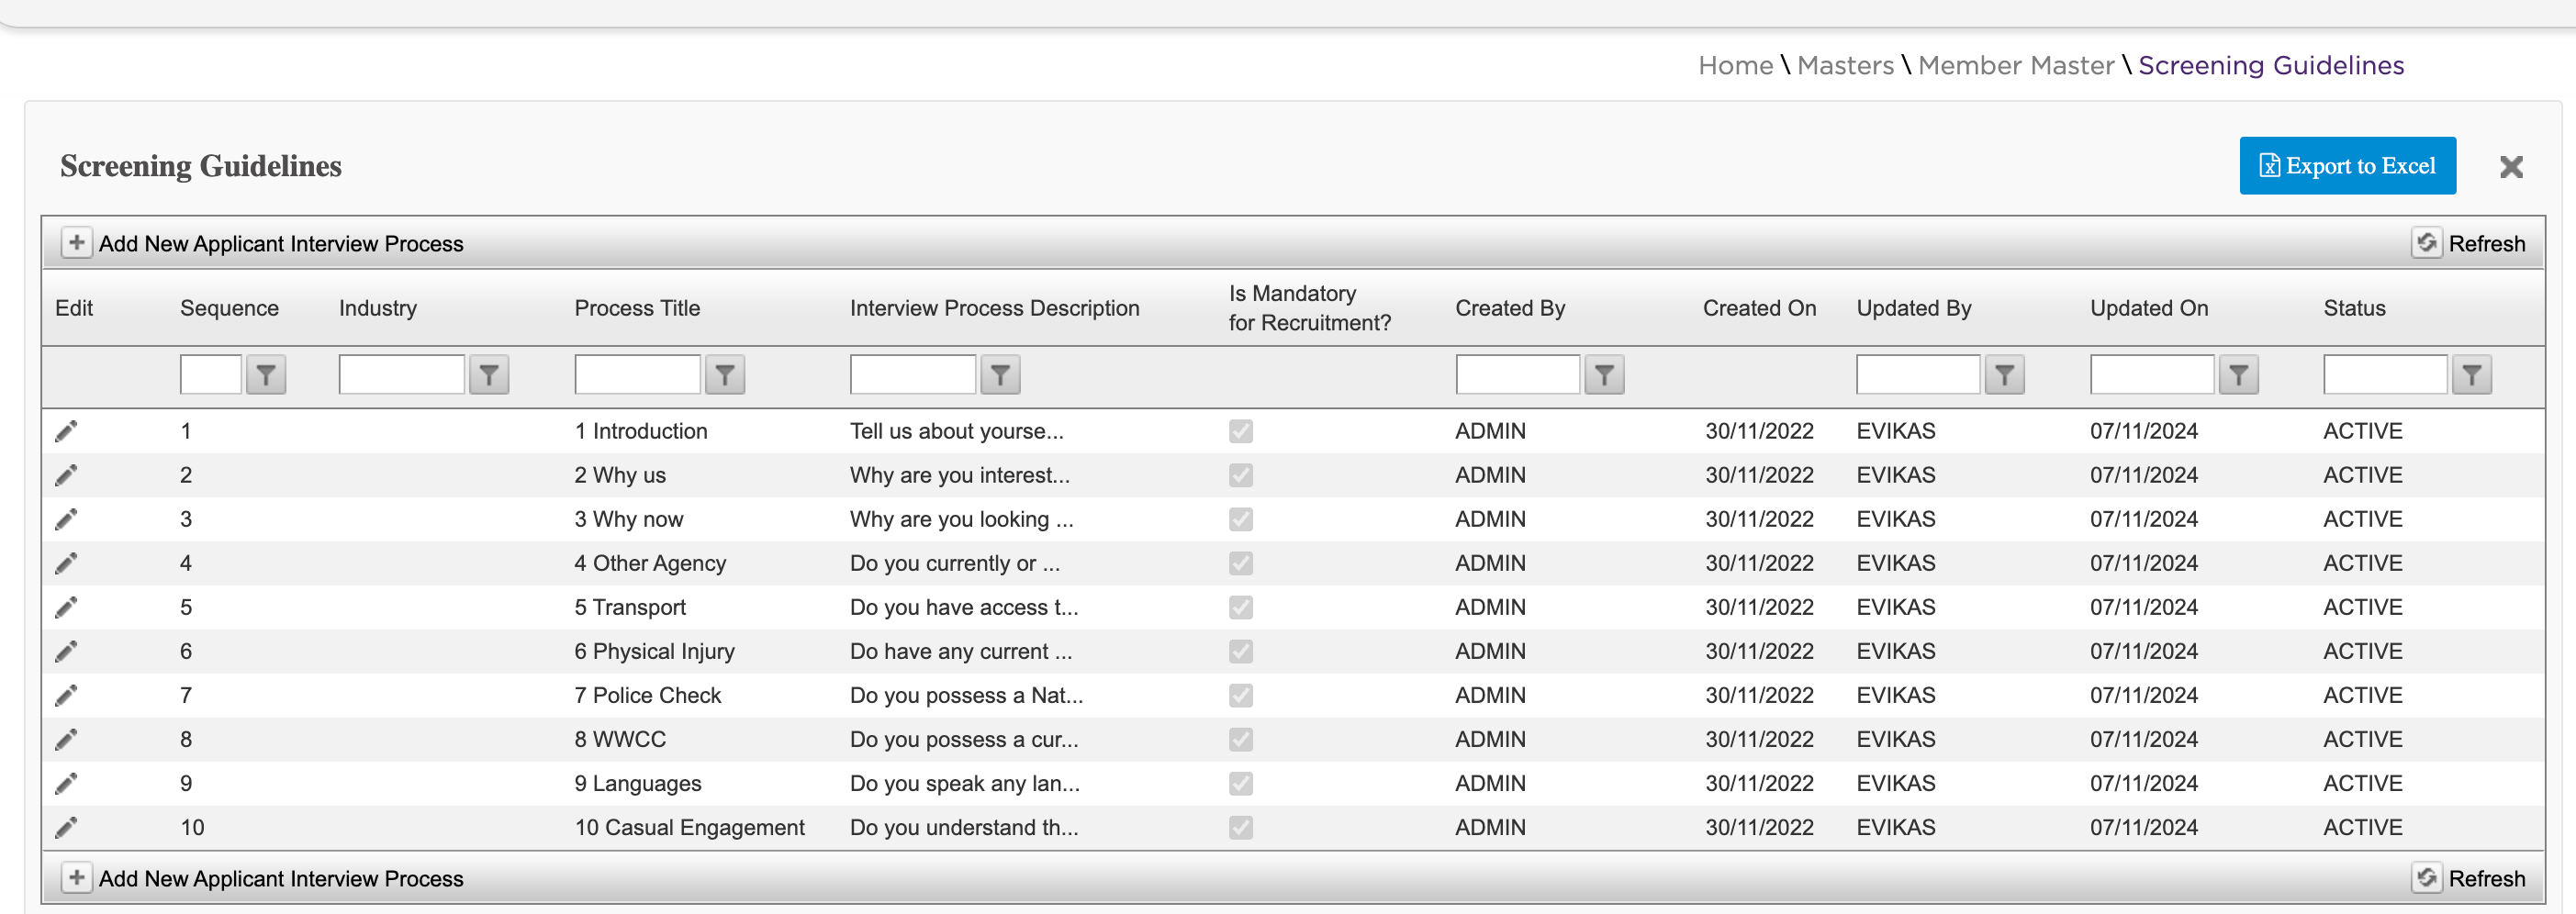Toggle mandatory checkbox for 5 Transport
The height and width of the screenshot is (914, 2576).
click(1241, 607)
